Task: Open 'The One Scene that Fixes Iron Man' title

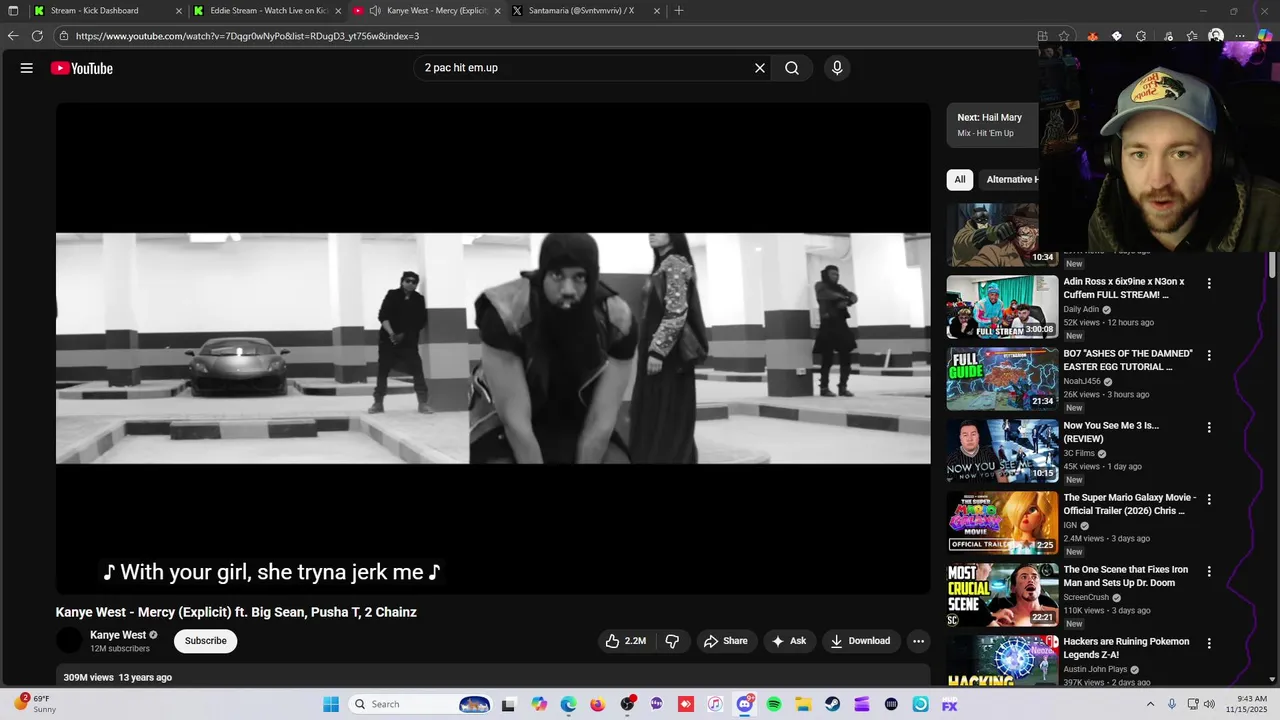Action: click(x=1125, y=576)
